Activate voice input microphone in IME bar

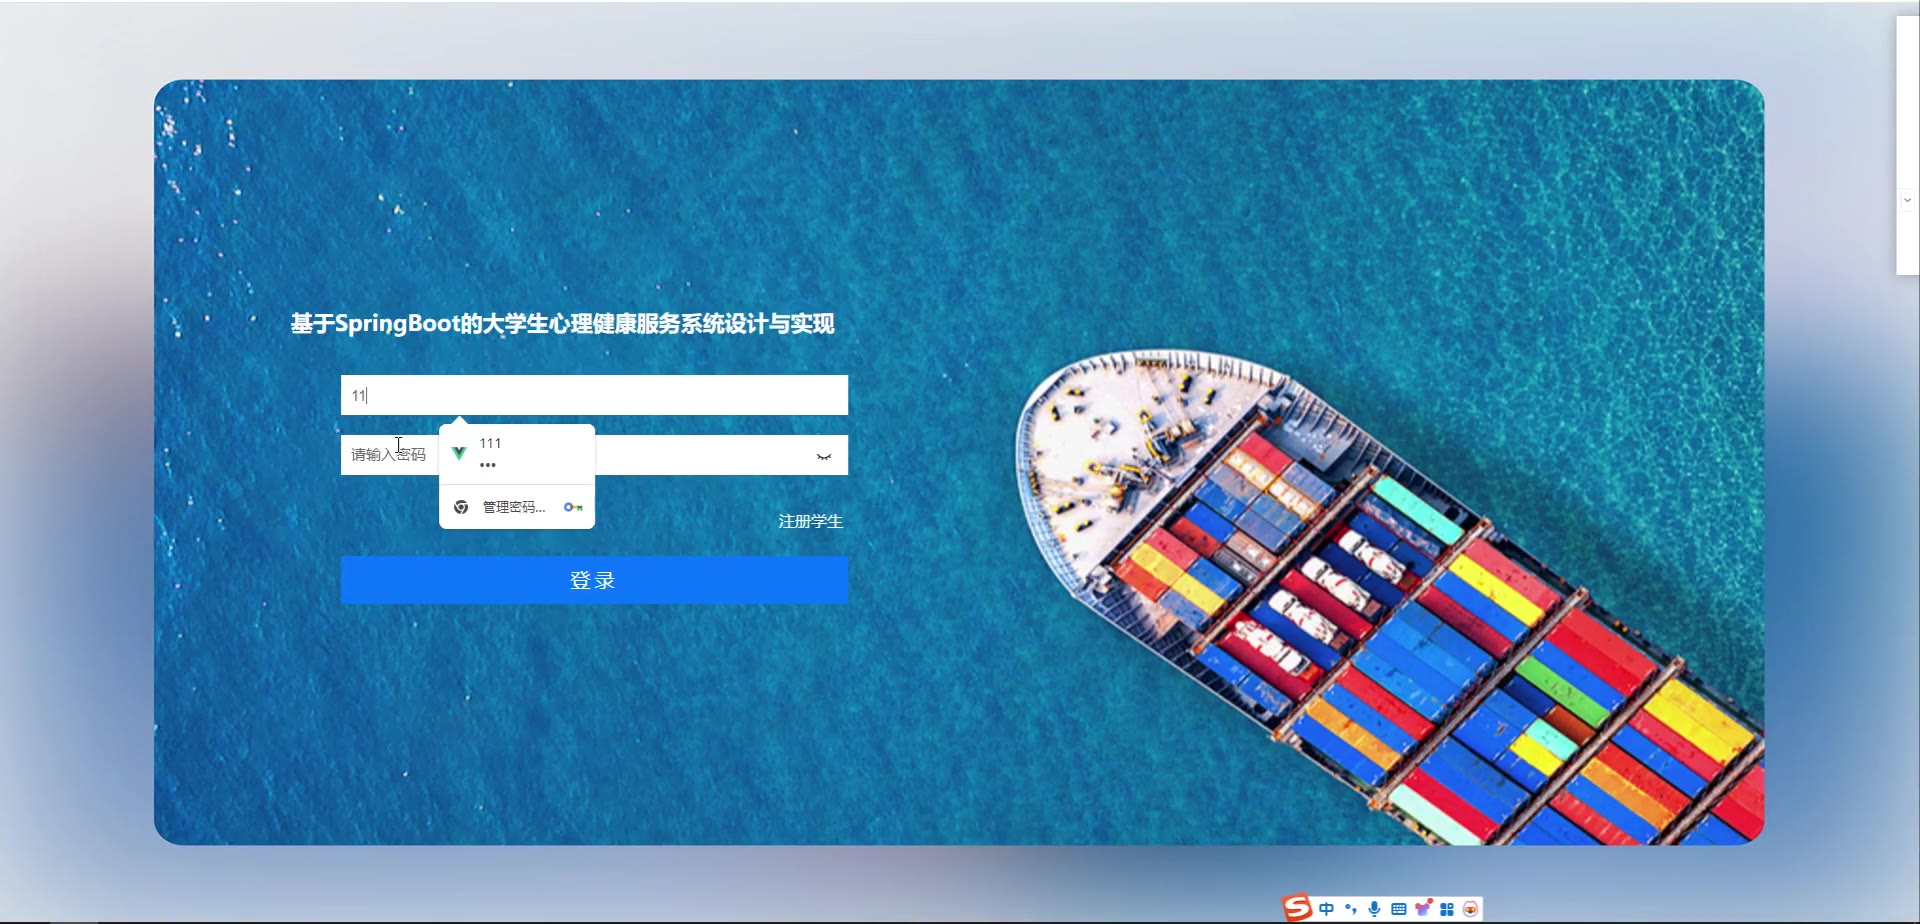tap(1375, 909)
